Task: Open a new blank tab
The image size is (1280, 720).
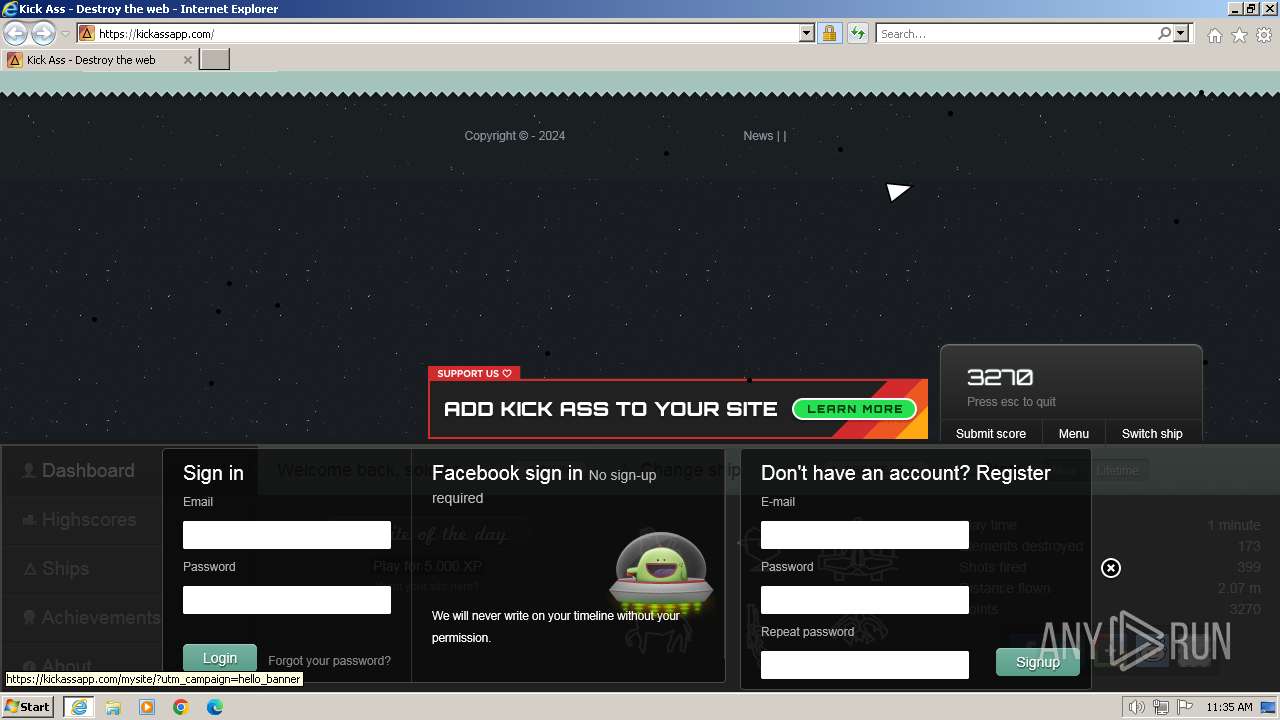Action: (x=215, y=60)
